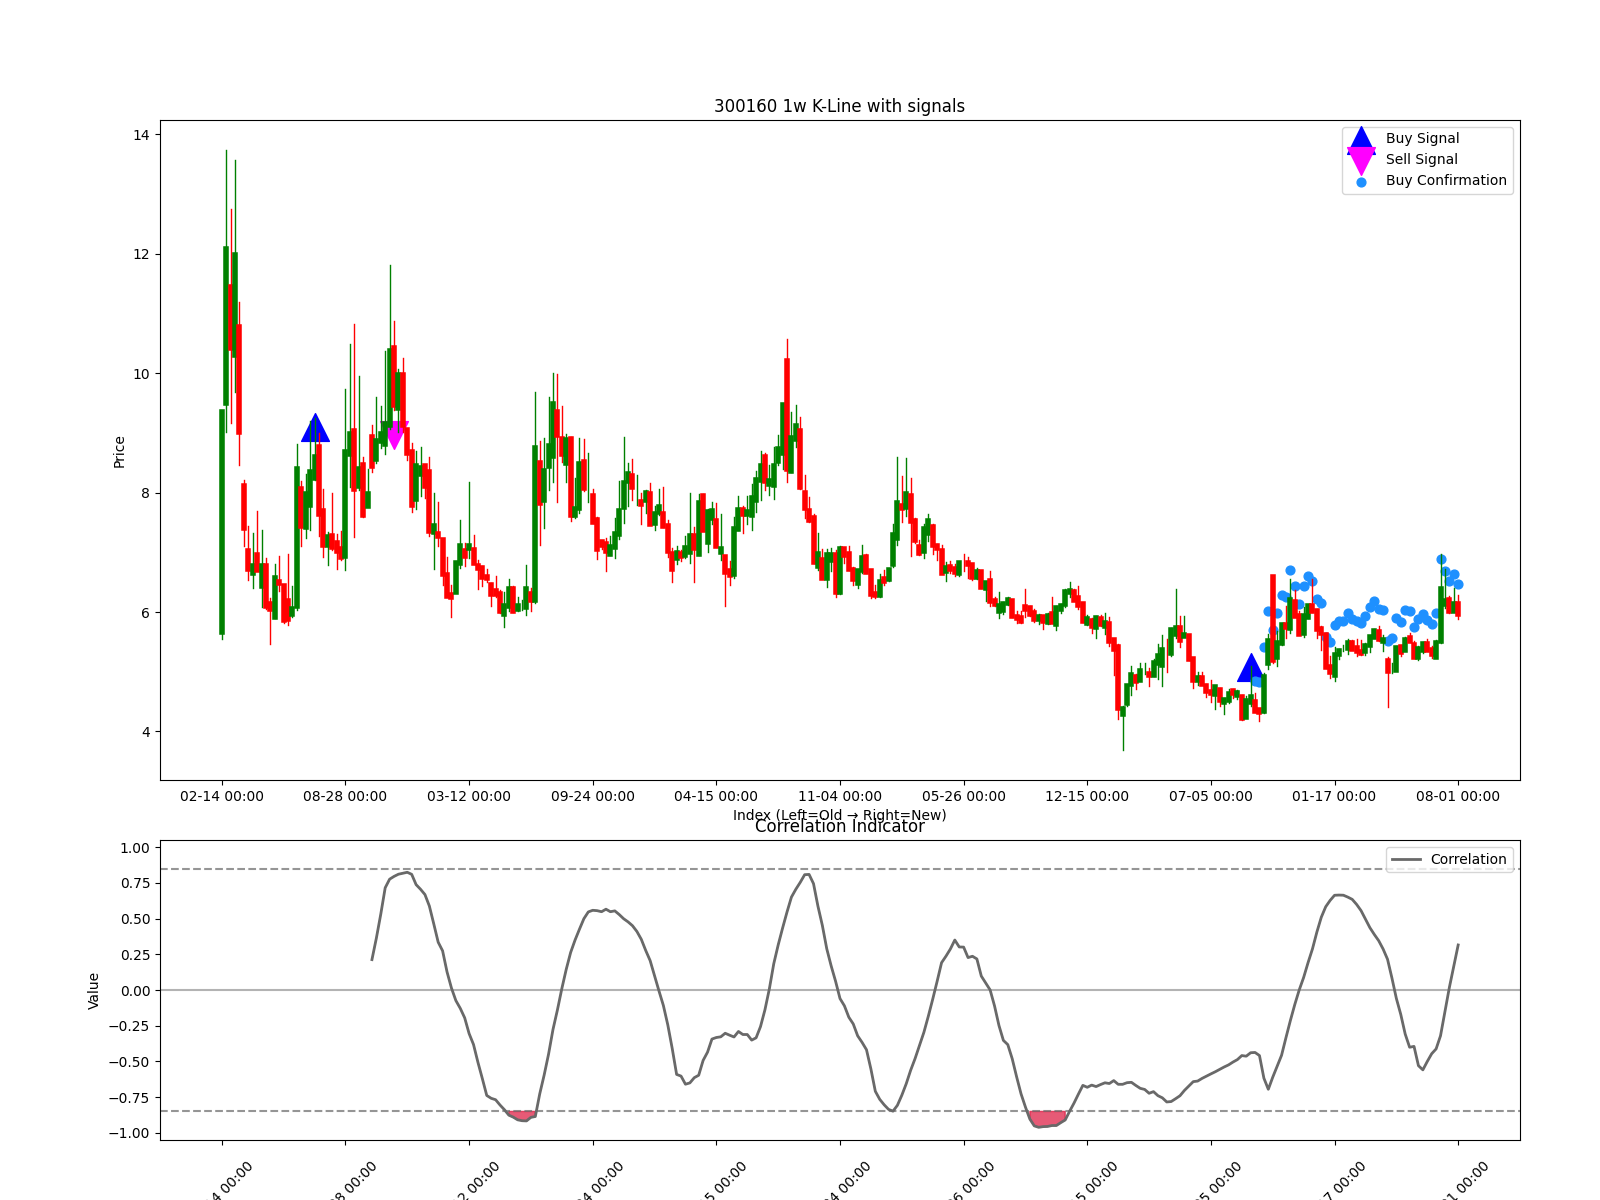Click the 'Sell Signal' legend label
The width and height of the screenshot is (1600, 1200).
pyautogui.click(x=1421, y=160)
